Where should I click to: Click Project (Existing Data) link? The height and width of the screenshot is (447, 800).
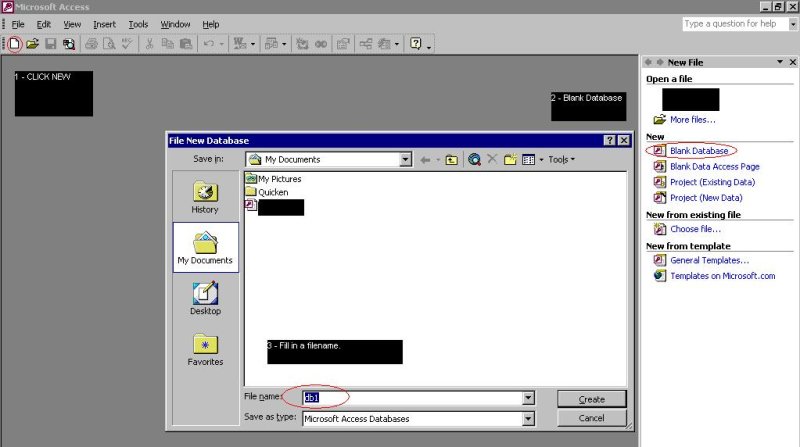[712, 182]
